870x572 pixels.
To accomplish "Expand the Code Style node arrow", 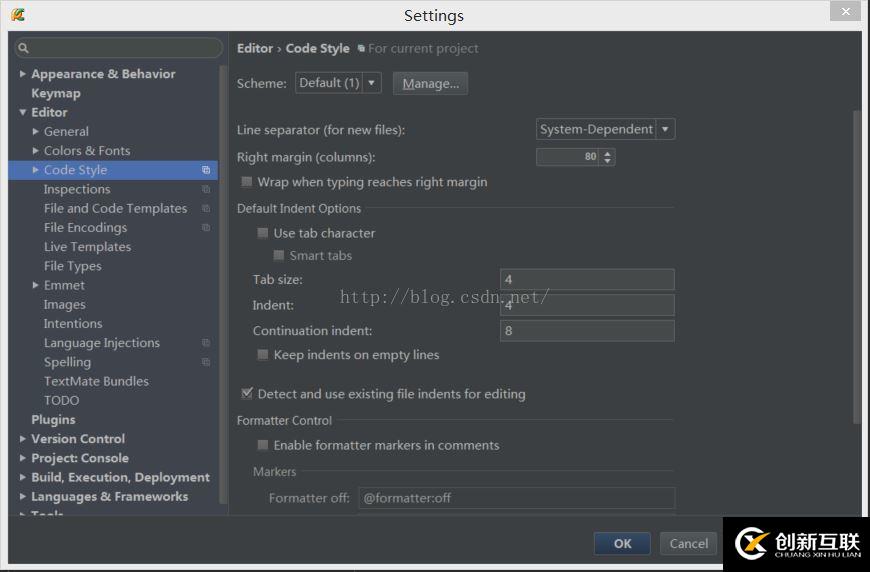I will [36, 170].
